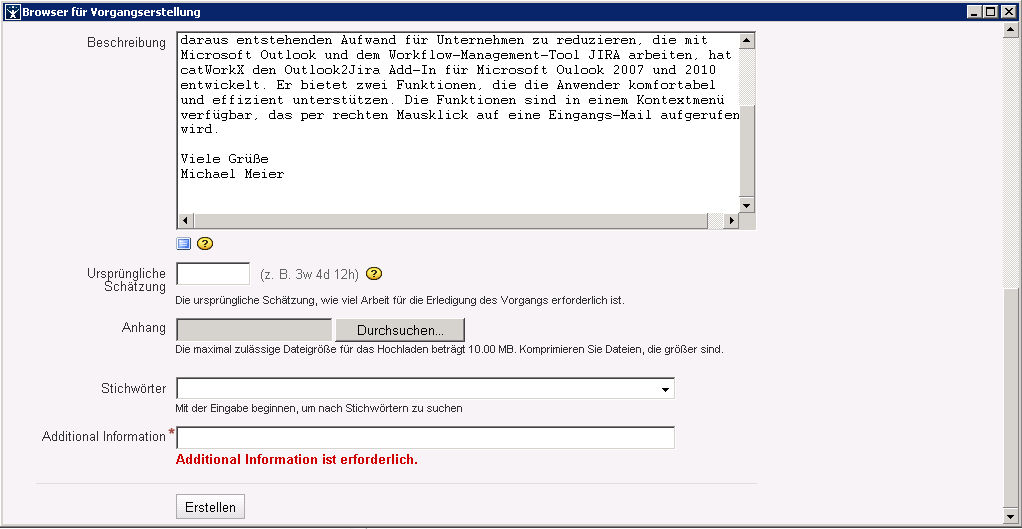Click the application icon in the title bar
1022x529 pixels.
coord(11,12)
